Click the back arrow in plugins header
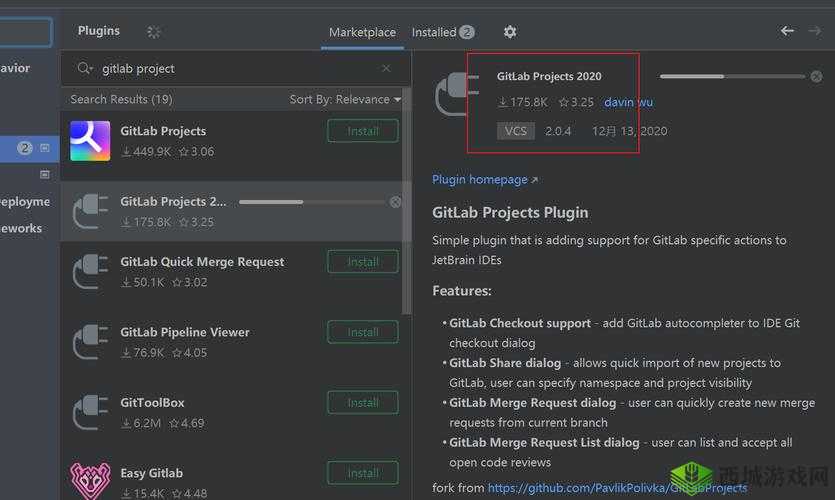Viewport: 835px width, 500px height. (x=787, y=31)
